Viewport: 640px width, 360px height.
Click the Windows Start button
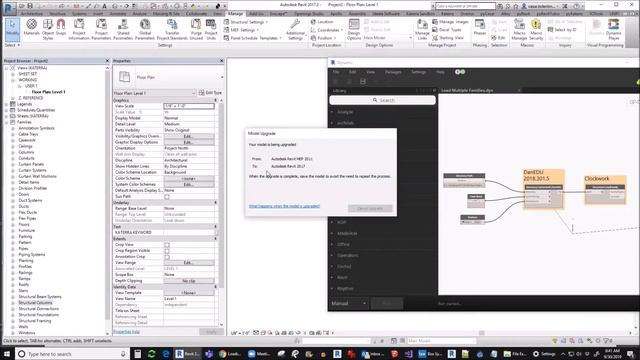click(7, 354)
